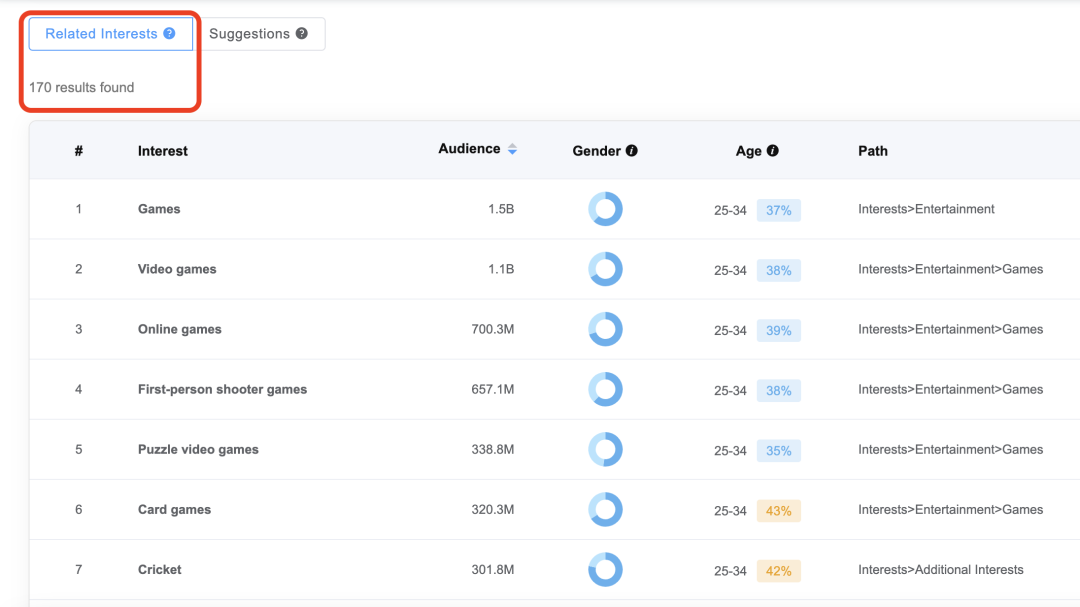Click gender donut chart for Video games
The width and height of the screenshot is (1080, 607).
(605, 269)
